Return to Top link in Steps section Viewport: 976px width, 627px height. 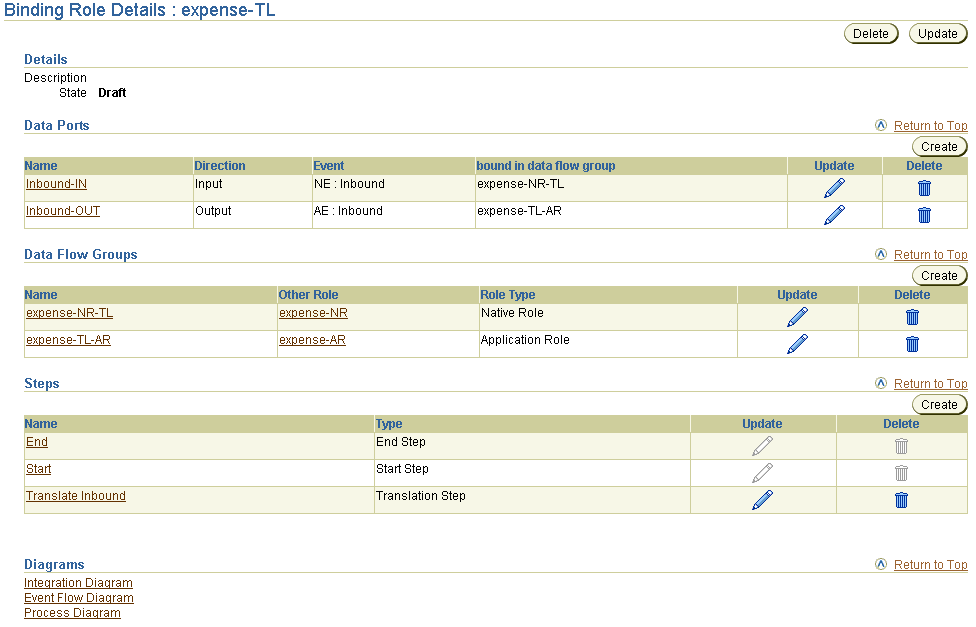pos(931,384)
